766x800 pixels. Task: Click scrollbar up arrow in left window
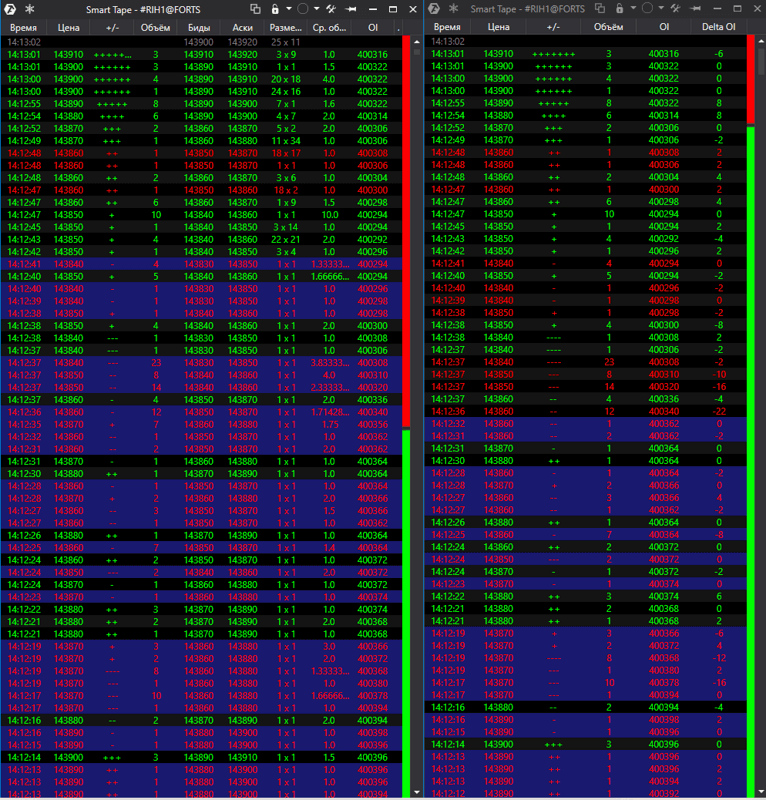click(x=416, y=42)
